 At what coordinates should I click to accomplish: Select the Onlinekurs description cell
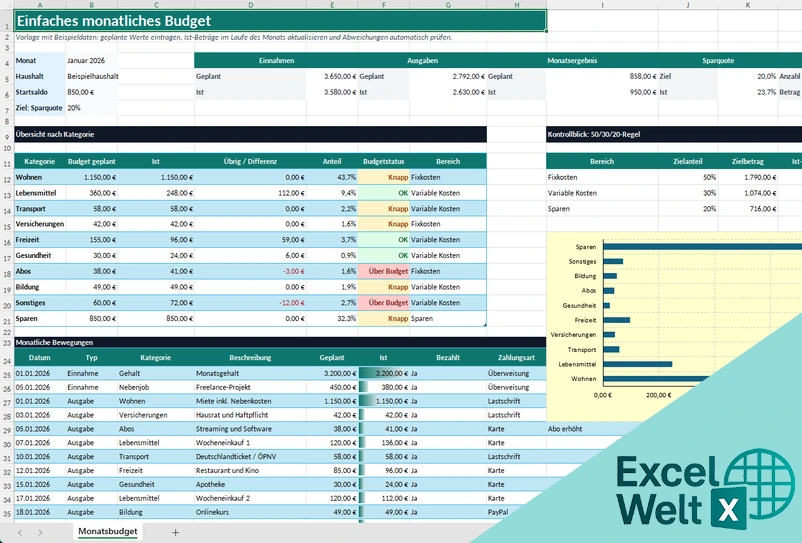(x=251, y=512)
